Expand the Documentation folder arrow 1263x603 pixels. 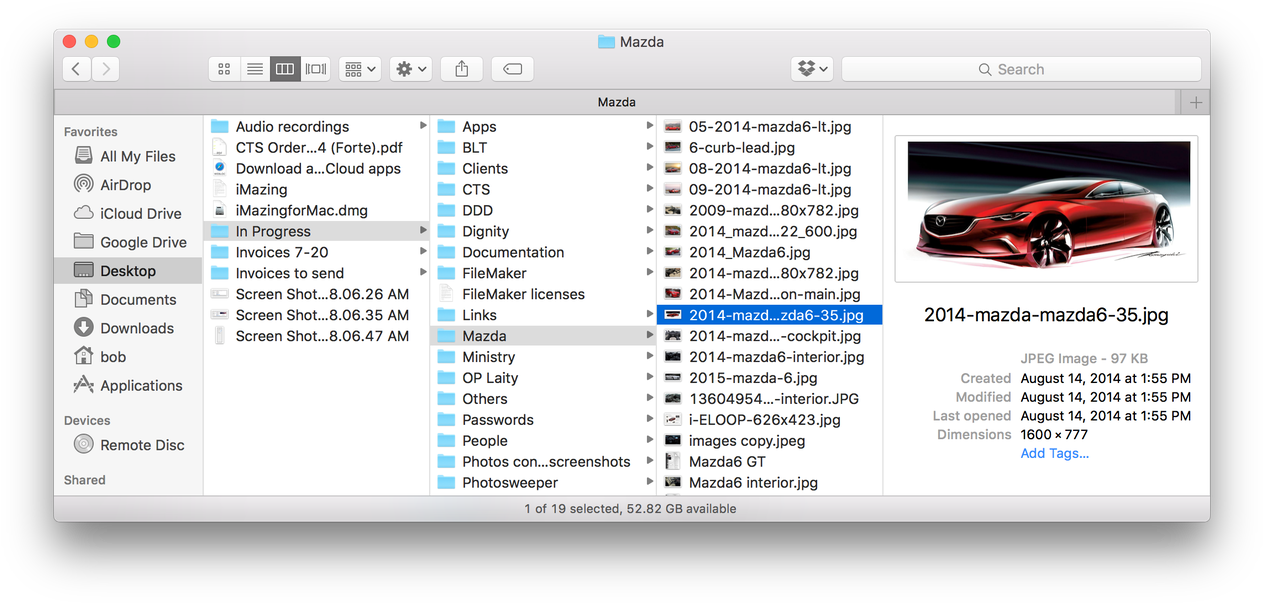click(650, 252)
